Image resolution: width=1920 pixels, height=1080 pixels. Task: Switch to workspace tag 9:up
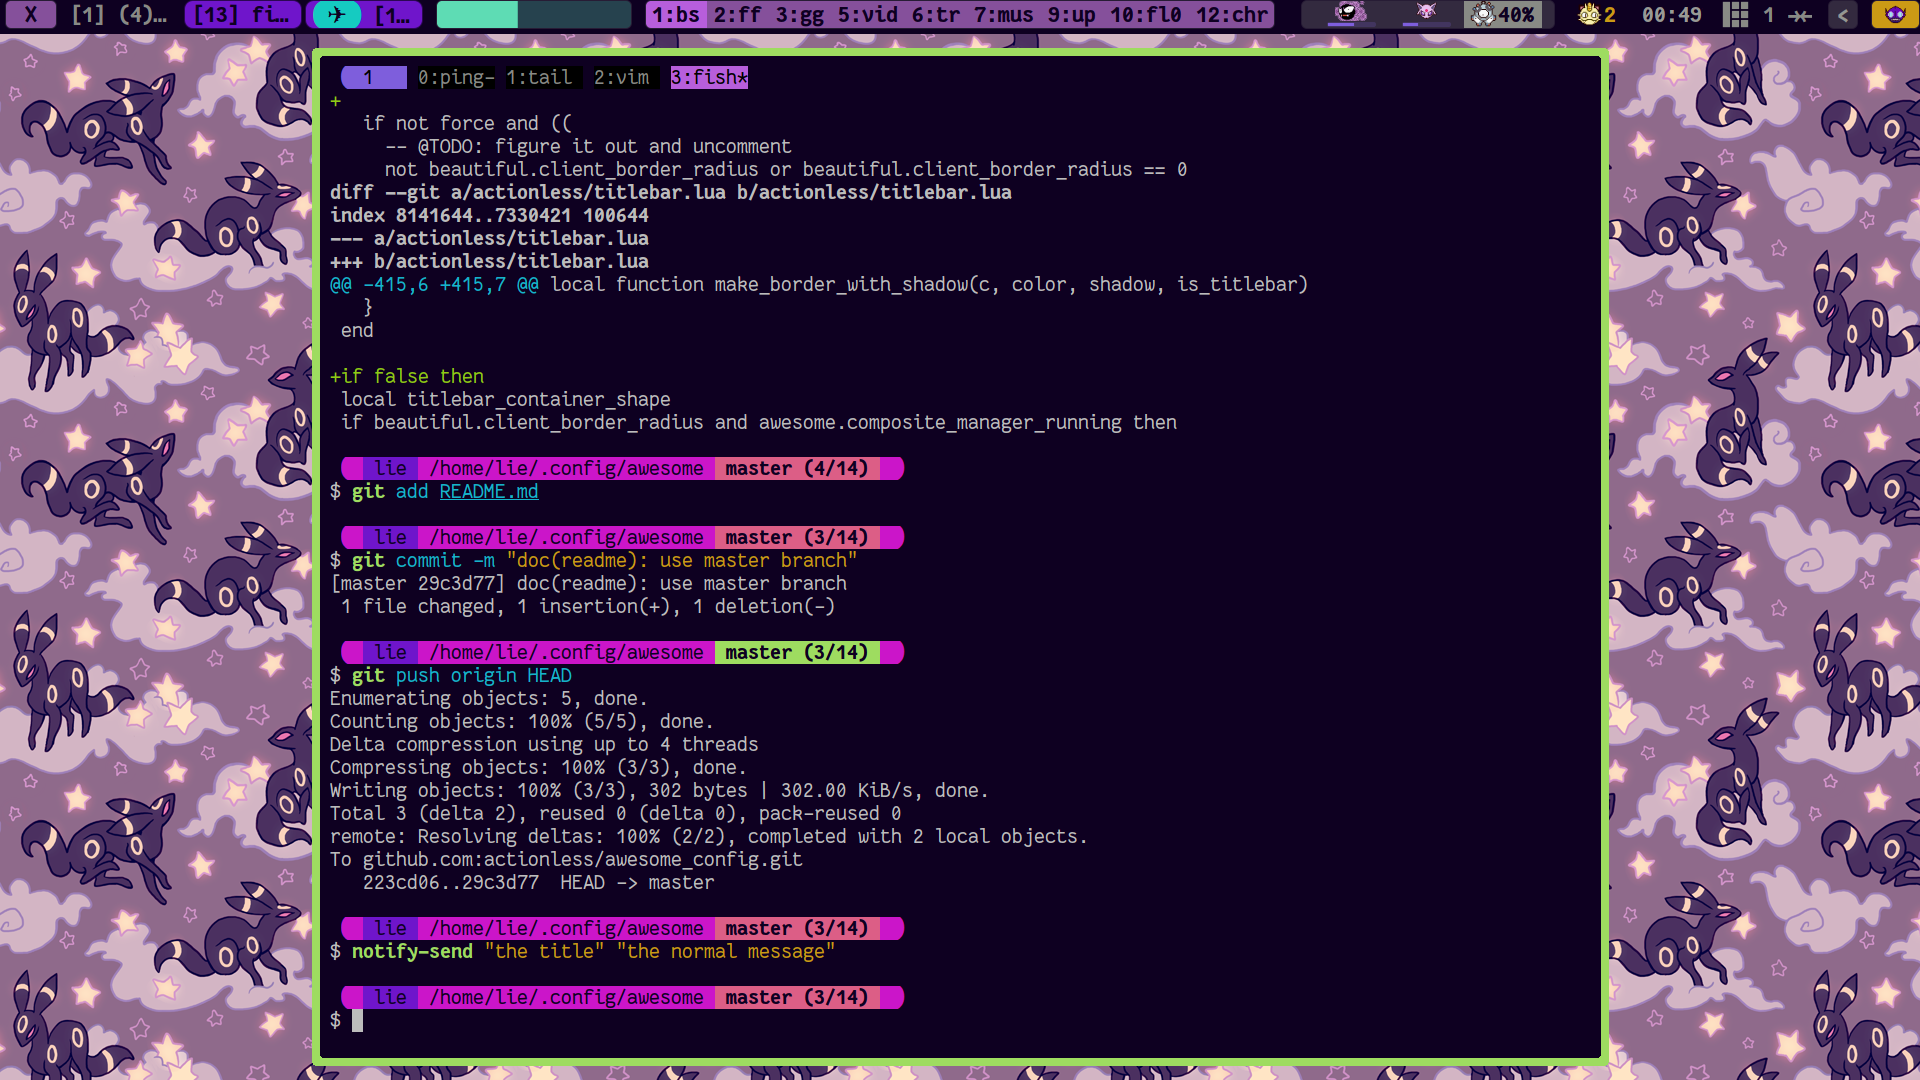[x=1071, y=14]
